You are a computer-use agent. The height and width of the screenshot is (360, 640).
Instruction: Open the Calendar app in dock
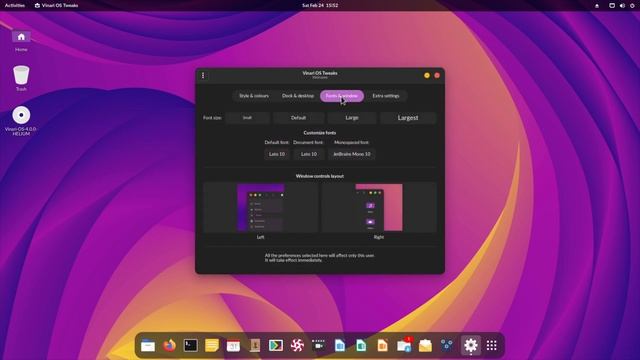point(233,346)
